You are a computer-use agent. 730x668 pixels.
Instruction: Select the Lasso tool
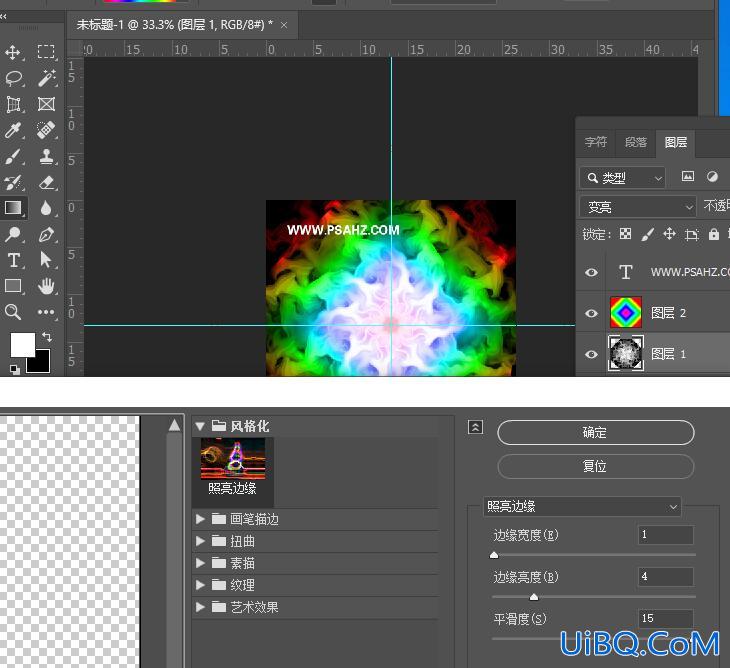click(14, 78)
